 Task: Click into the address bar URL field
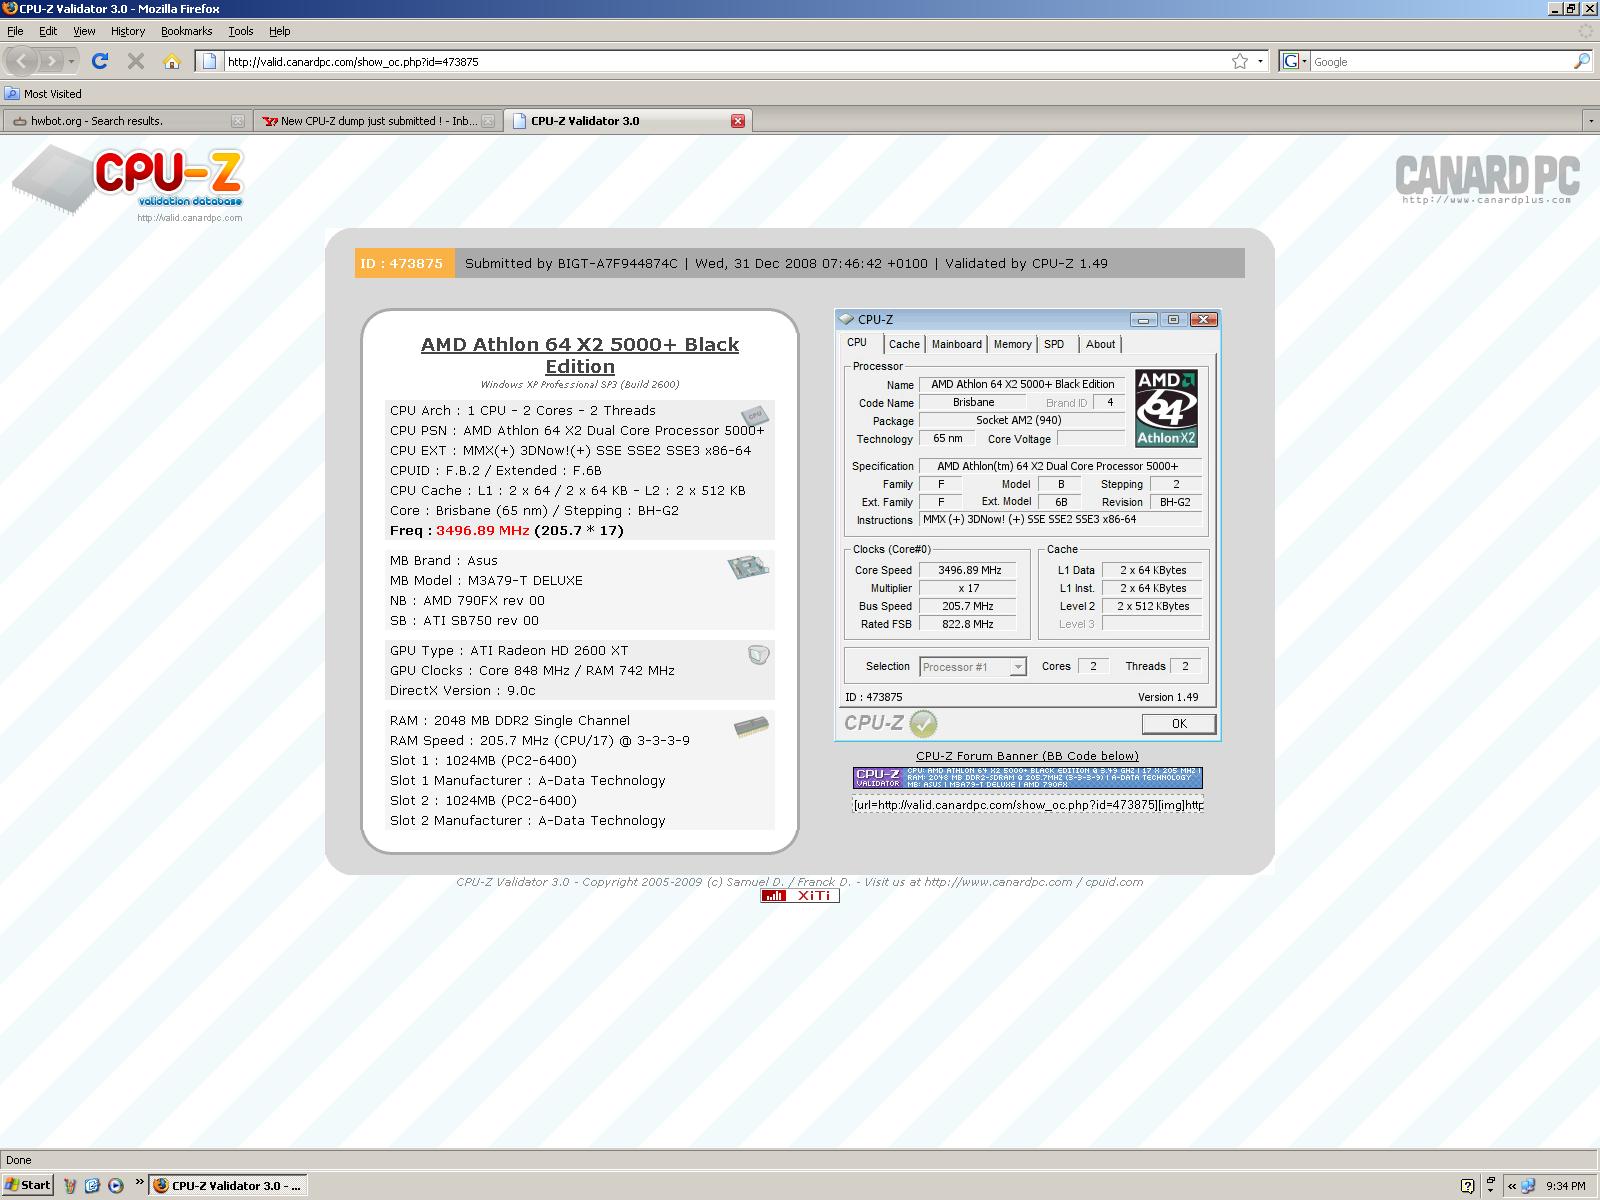[725, 61]
